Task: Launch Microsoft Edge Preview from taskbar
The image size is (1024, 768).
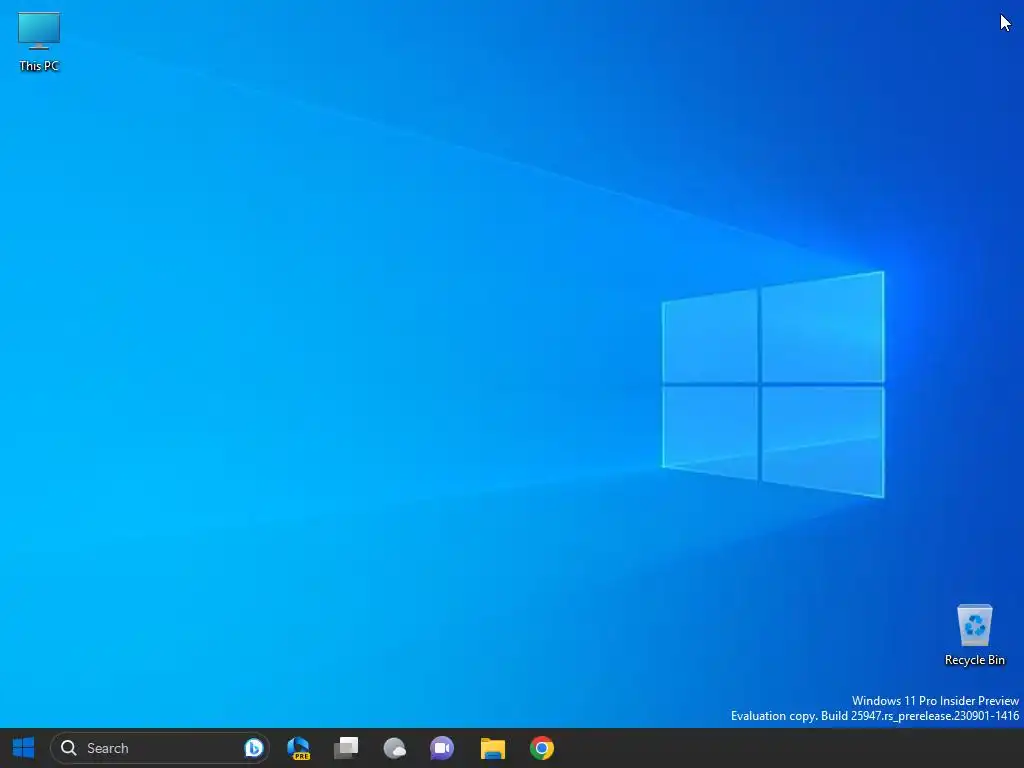Action: pos(298,748)
